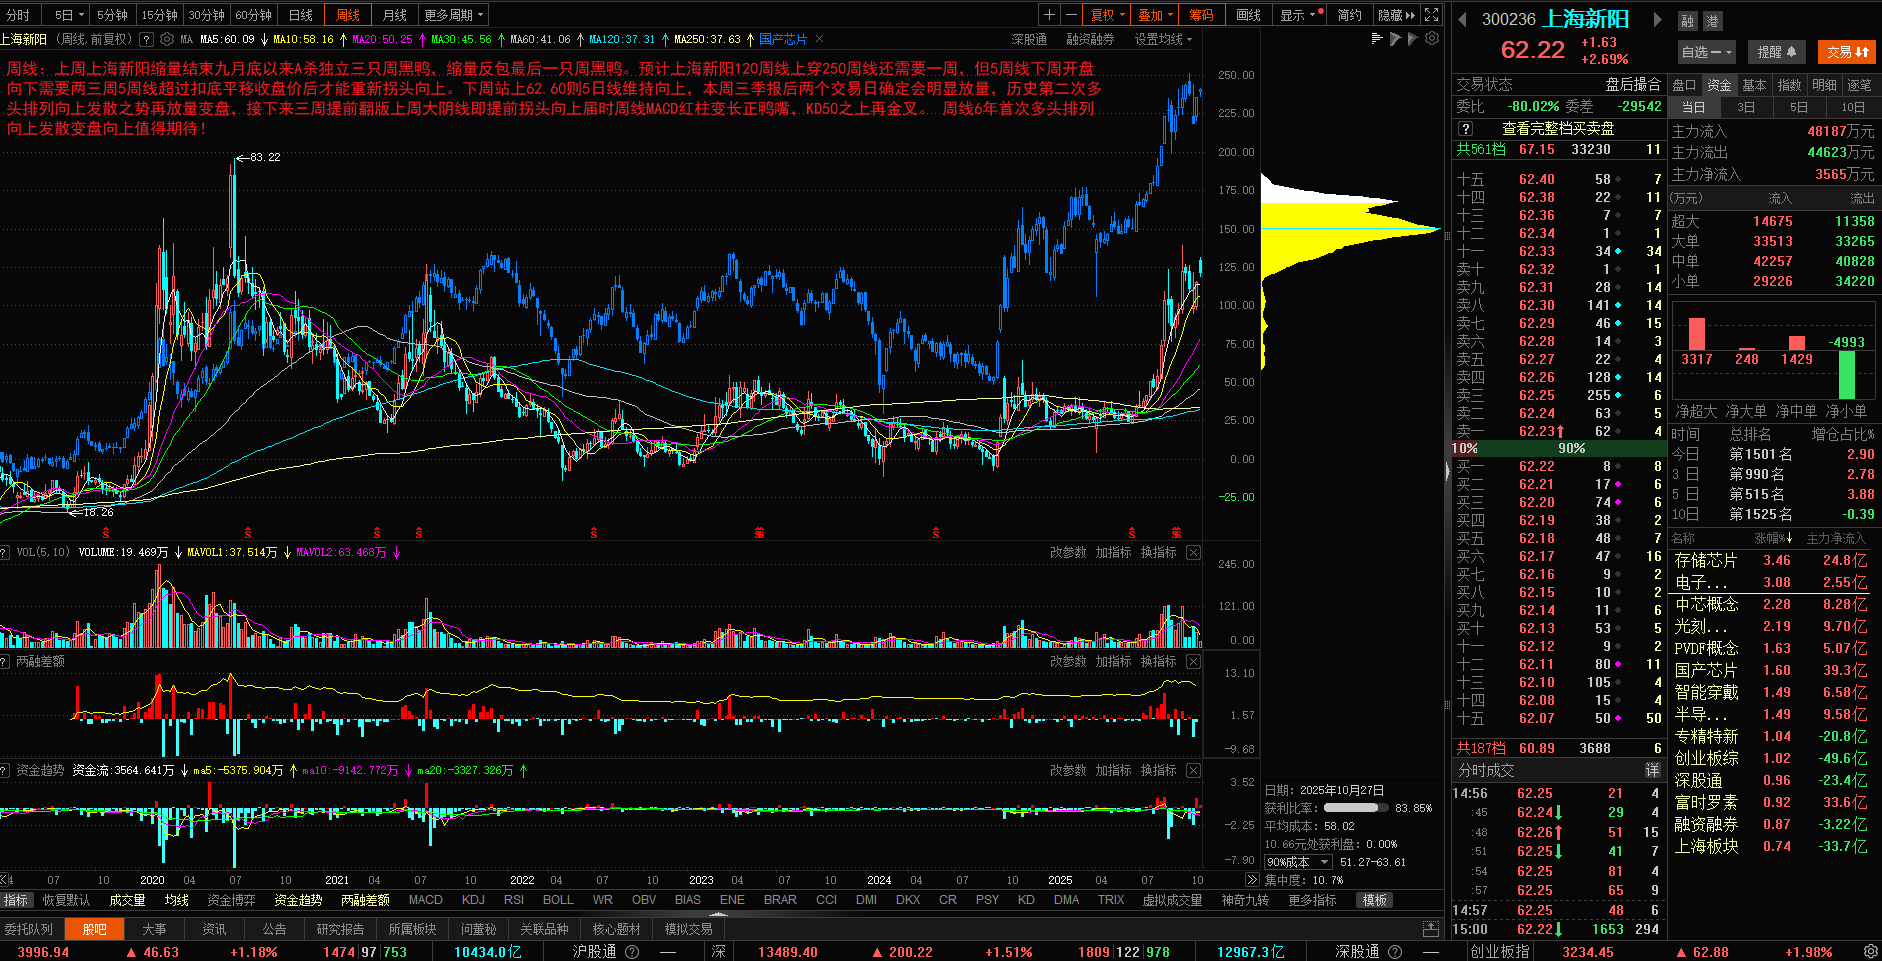
Task: Click 查看完整档买卖盘 link
Action: coord(1558,129)
